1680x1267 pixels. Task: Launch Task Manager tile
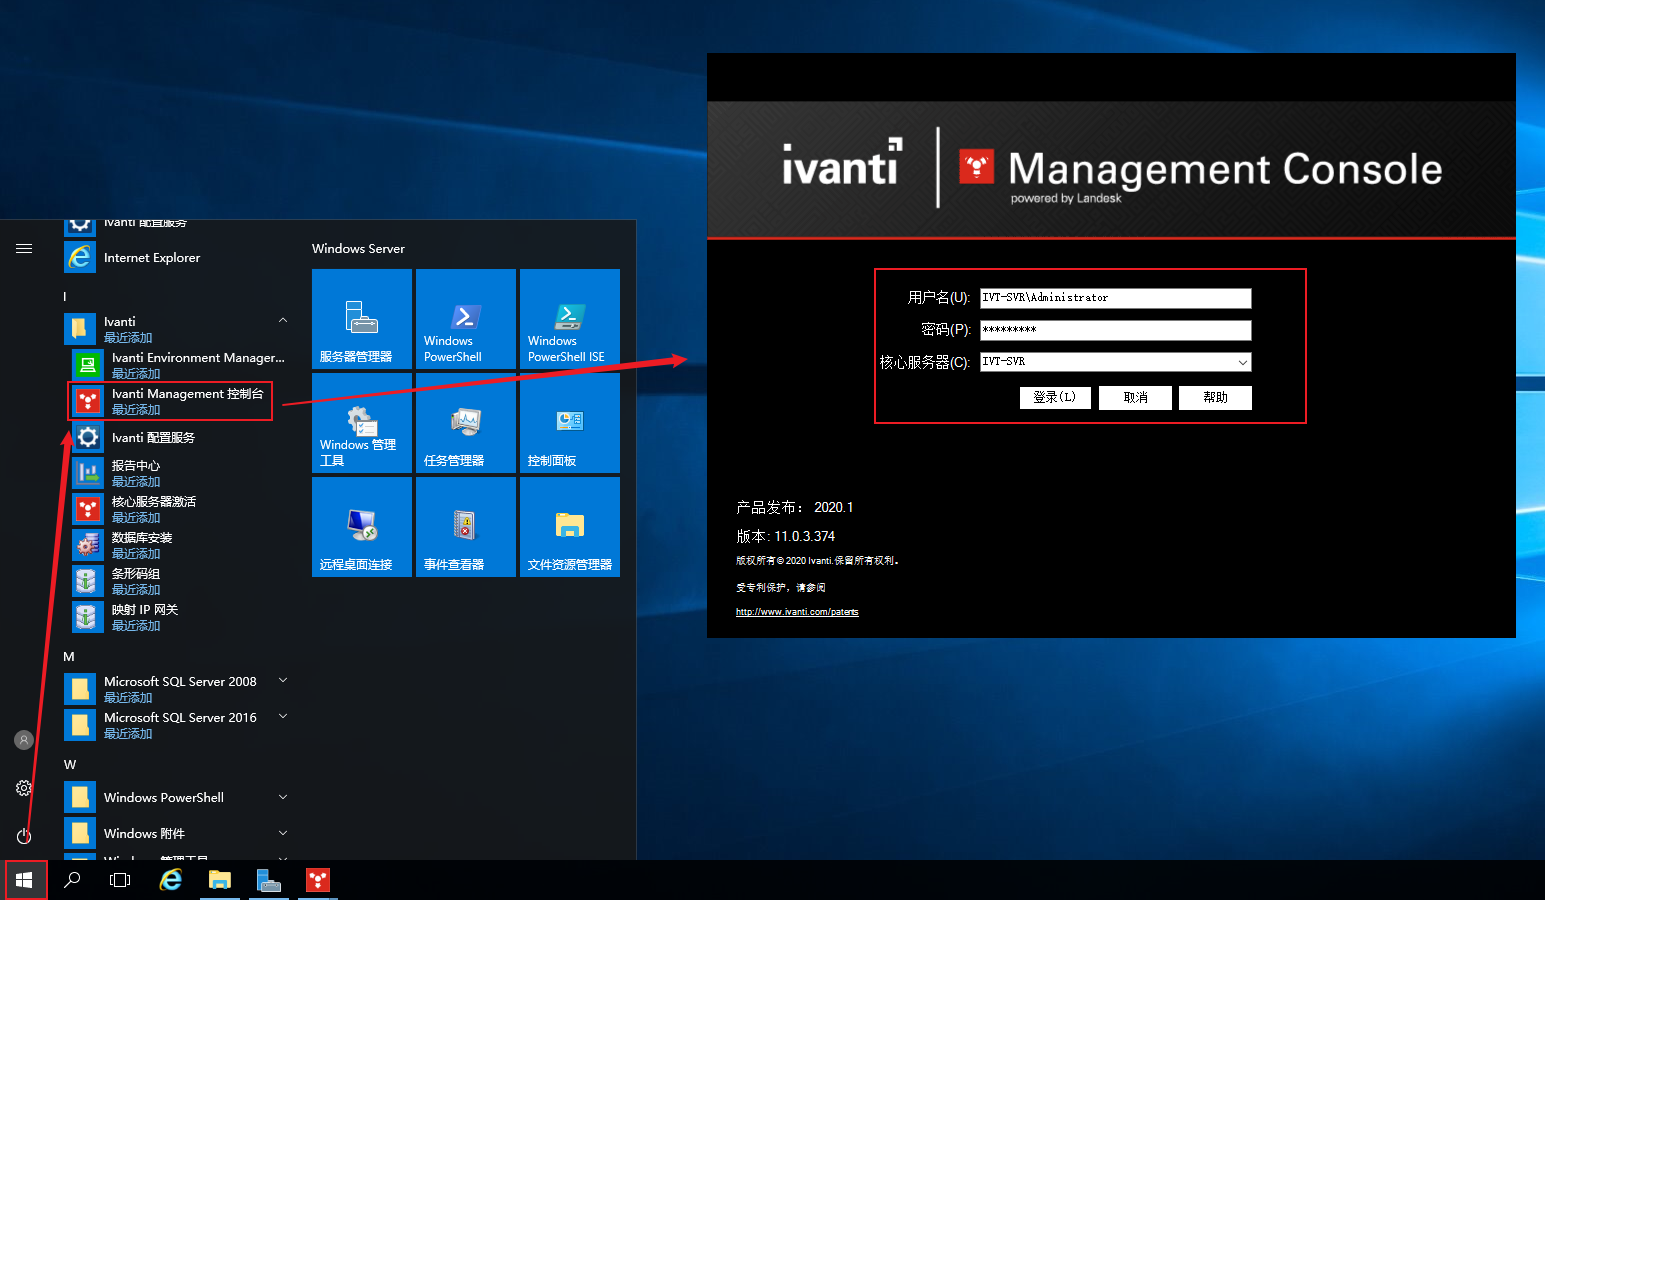[465, 424]
